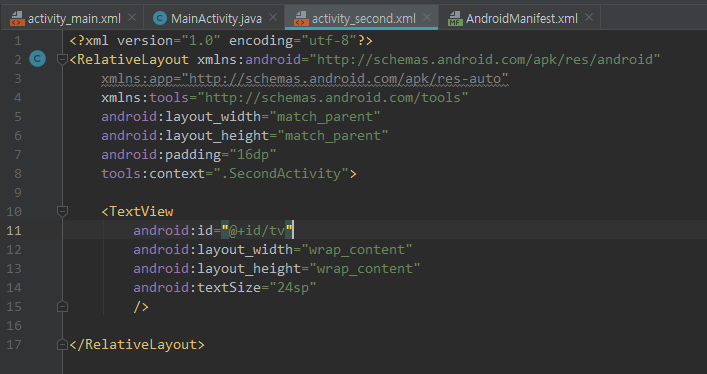Click the "wrap_content" layout_height value on line 13

[365, 268]
